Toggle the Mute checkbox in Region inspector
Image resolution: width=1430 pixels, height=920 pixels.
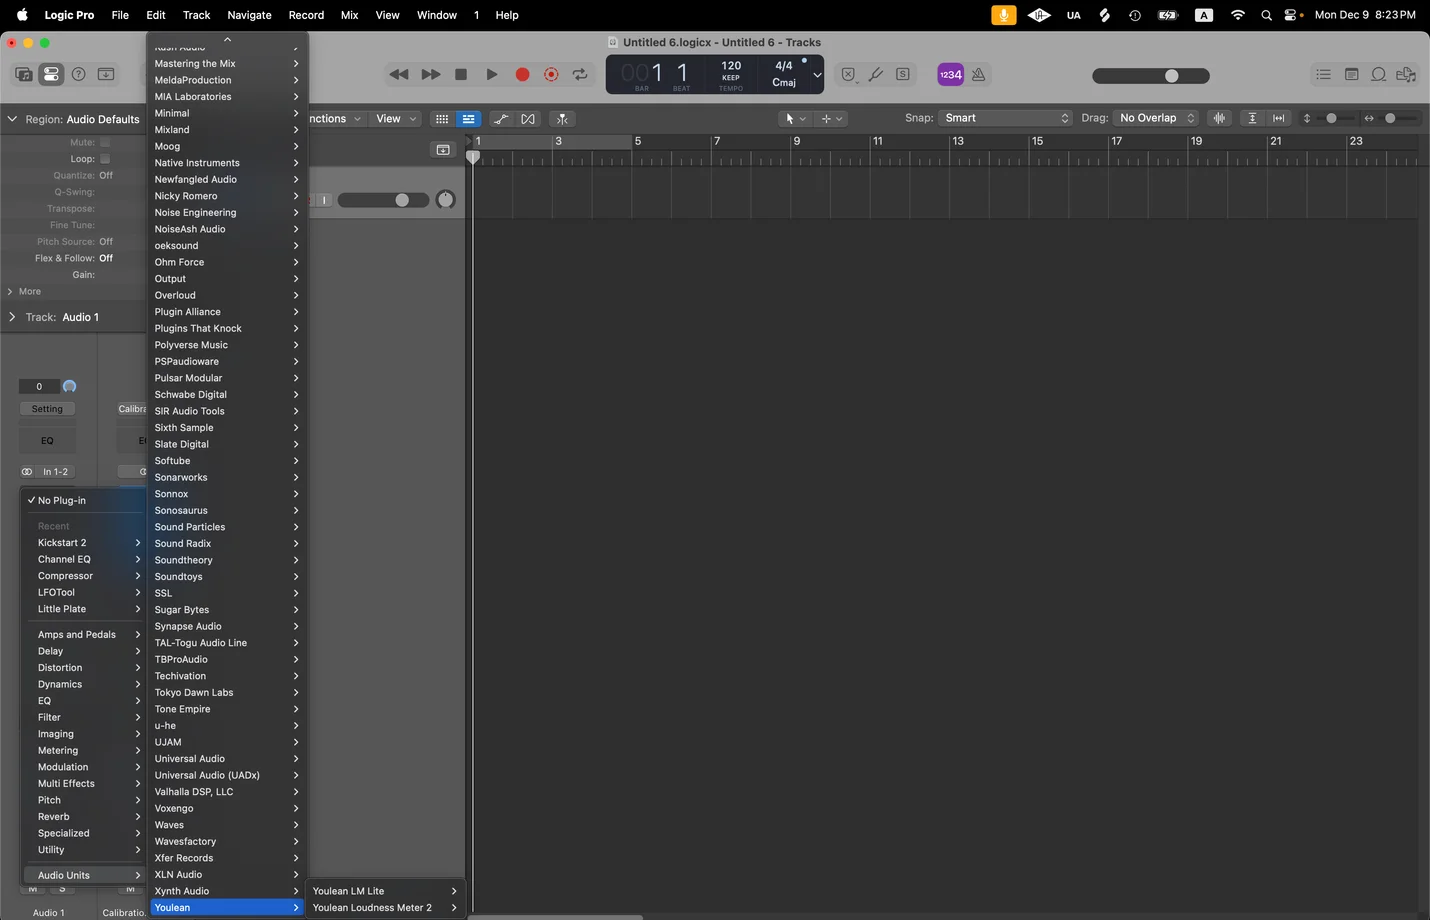pos(105,142)
